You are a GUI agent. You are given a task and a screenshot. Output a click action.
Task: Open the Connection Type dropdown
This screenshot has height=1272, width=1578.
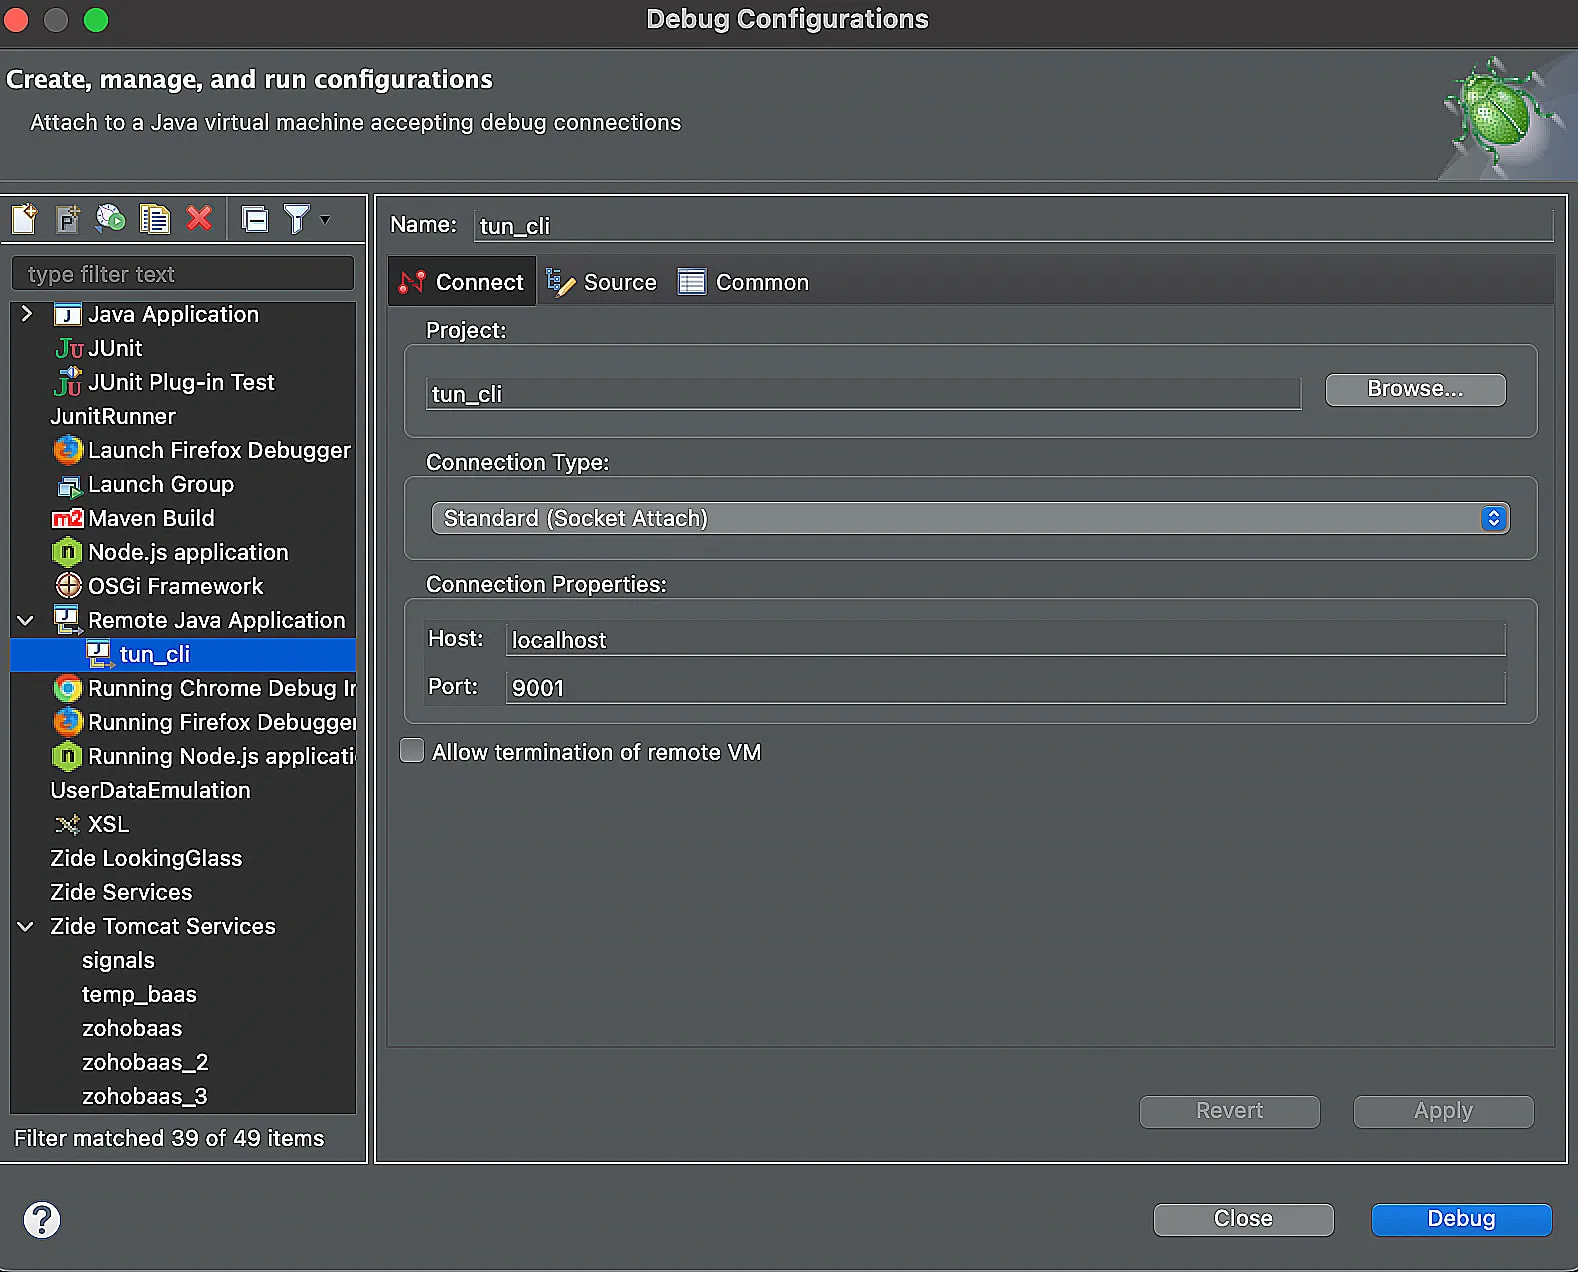pyautogui.click(x=970, y=518)
